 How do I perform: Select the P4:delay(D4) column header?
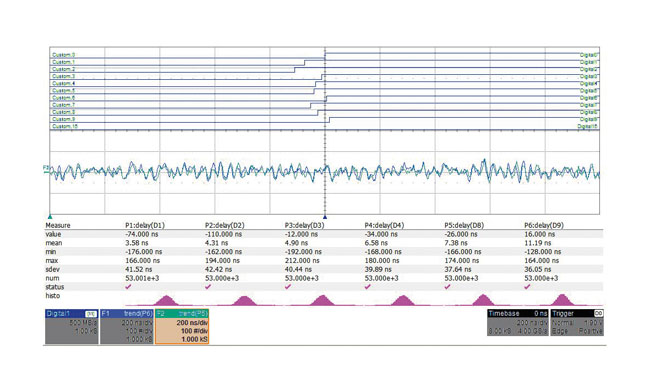coord(384,225)
